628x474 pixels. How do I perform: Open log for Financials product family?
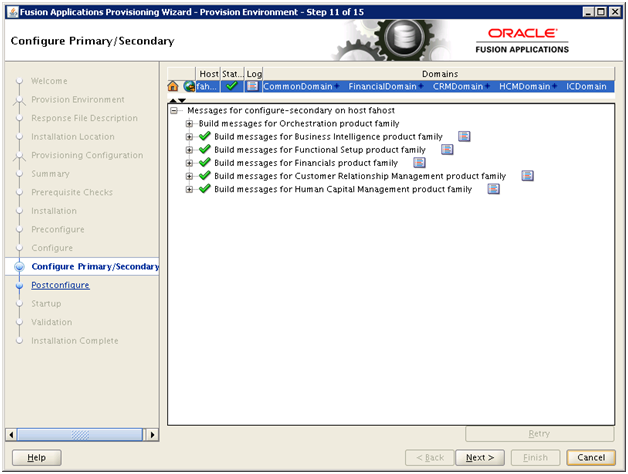pos(419,163)
